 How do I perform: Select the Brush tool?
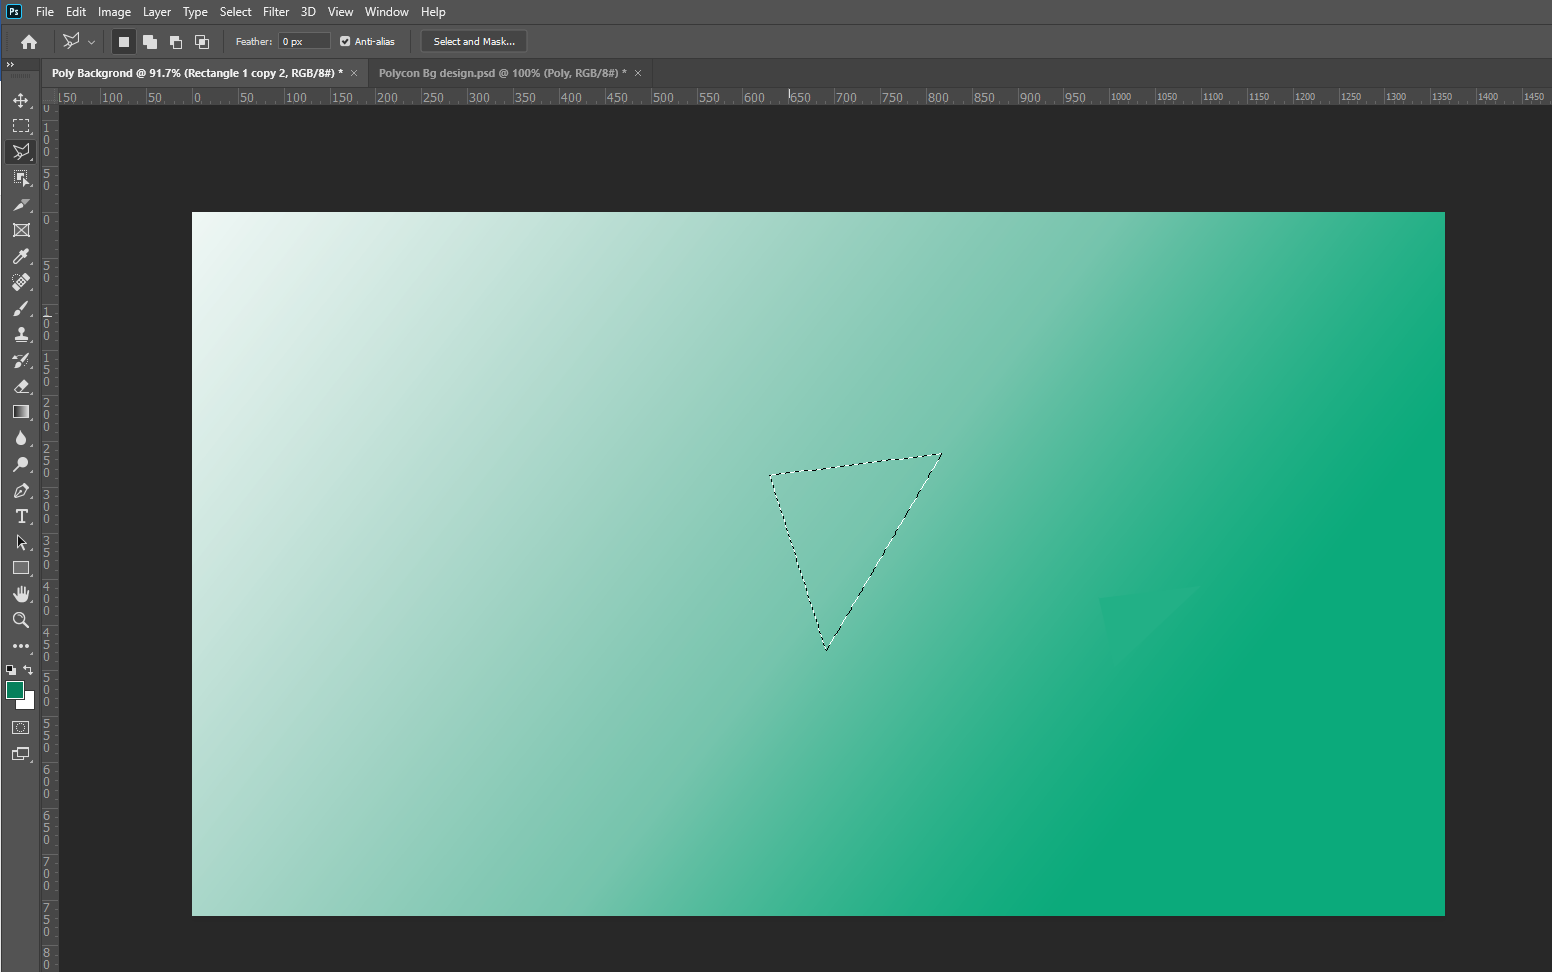point(21,309)
